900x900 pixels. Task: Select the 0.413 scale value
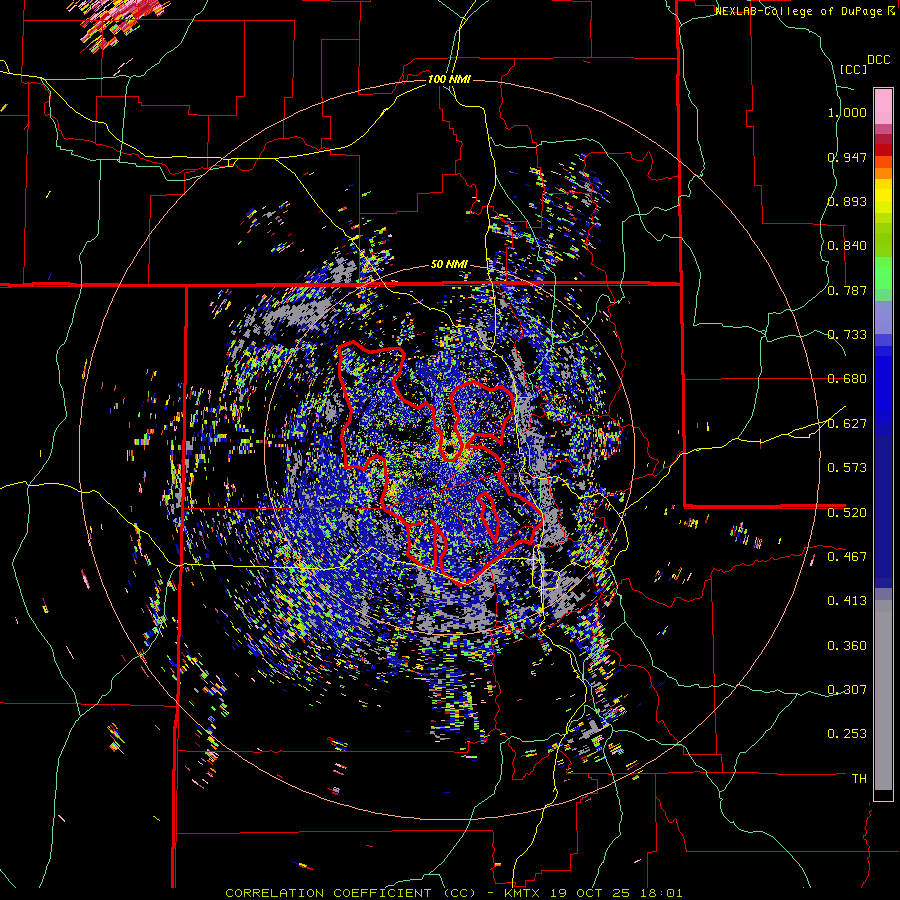coord(847,601)
